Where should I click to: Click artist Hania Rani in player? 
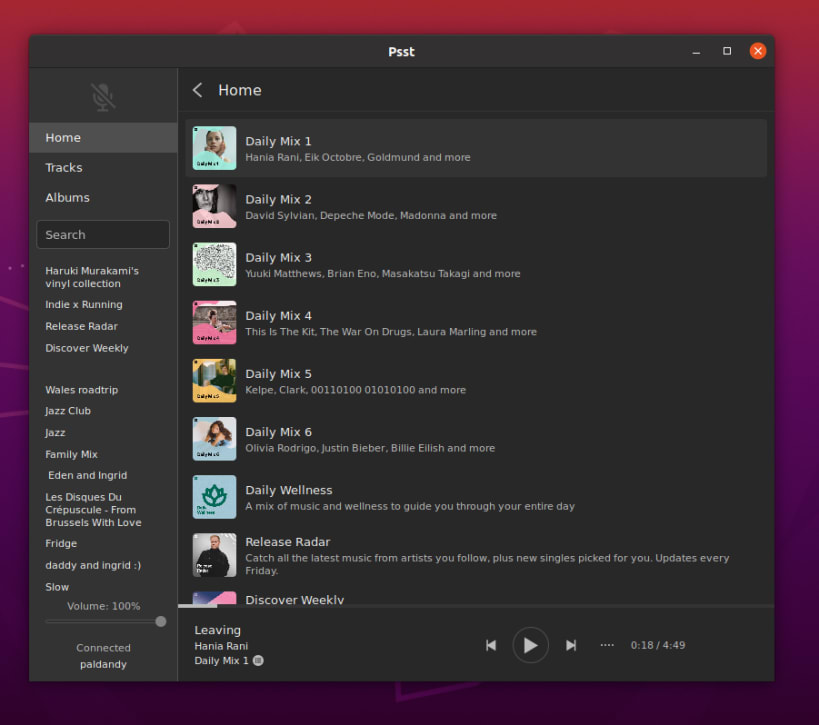tap(221, 646)
